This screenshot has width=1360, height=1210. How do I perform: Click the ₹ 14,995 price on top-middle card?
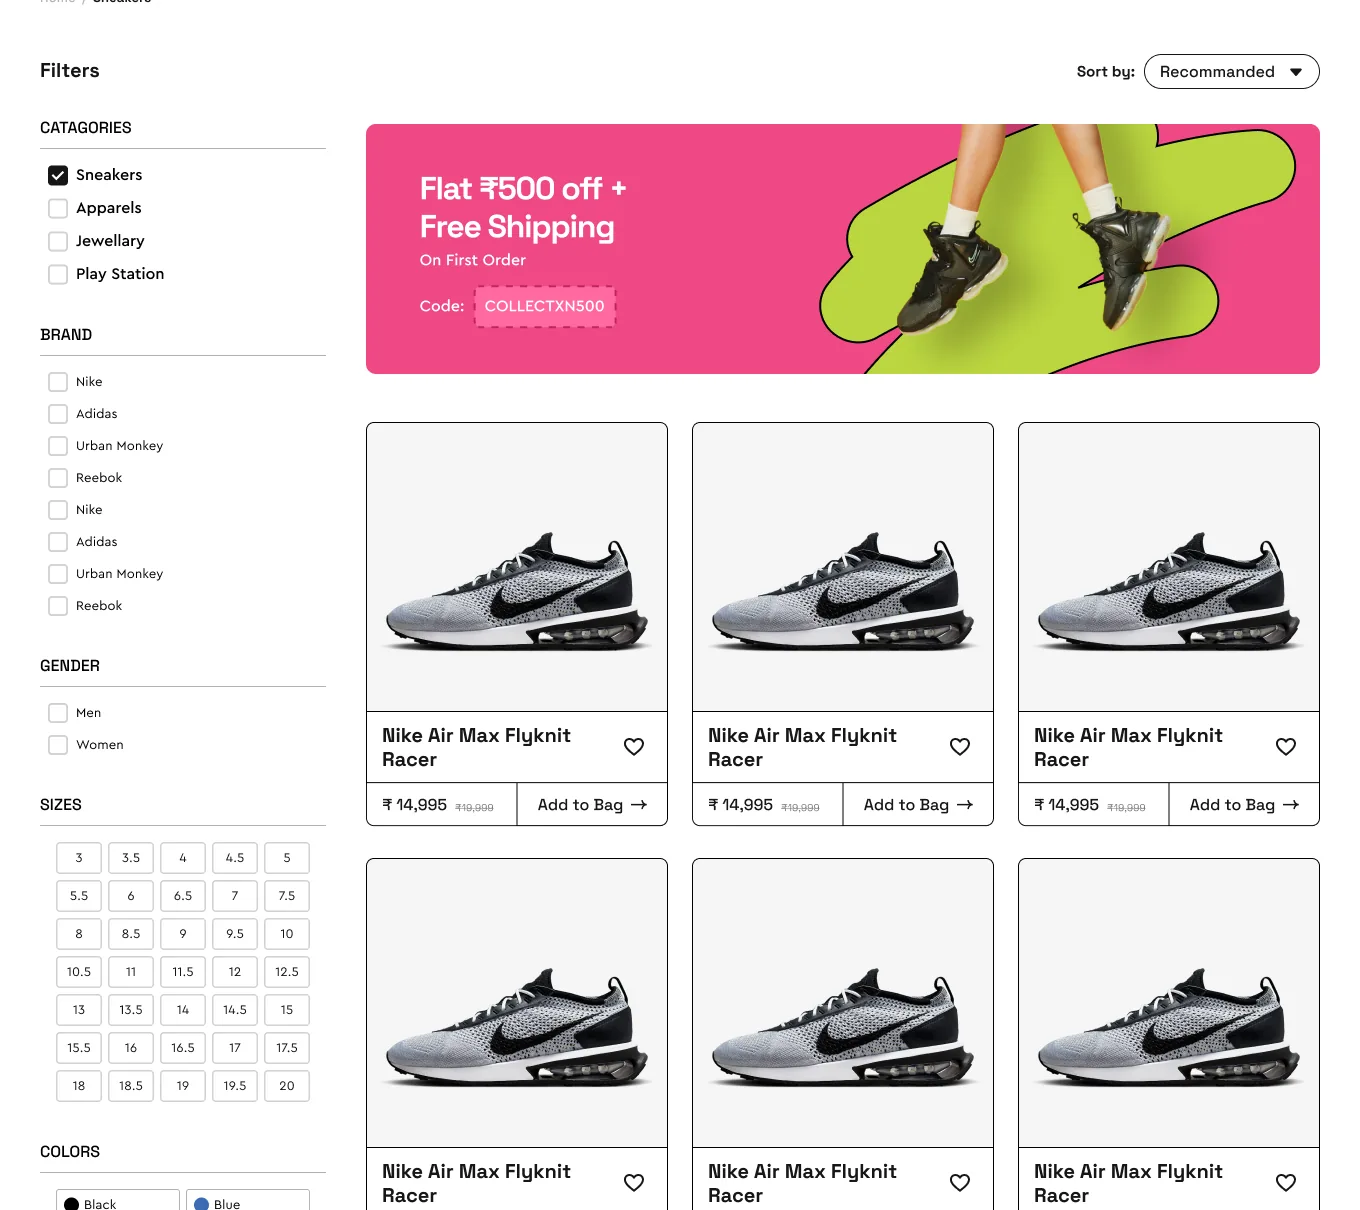coord(741,805)
